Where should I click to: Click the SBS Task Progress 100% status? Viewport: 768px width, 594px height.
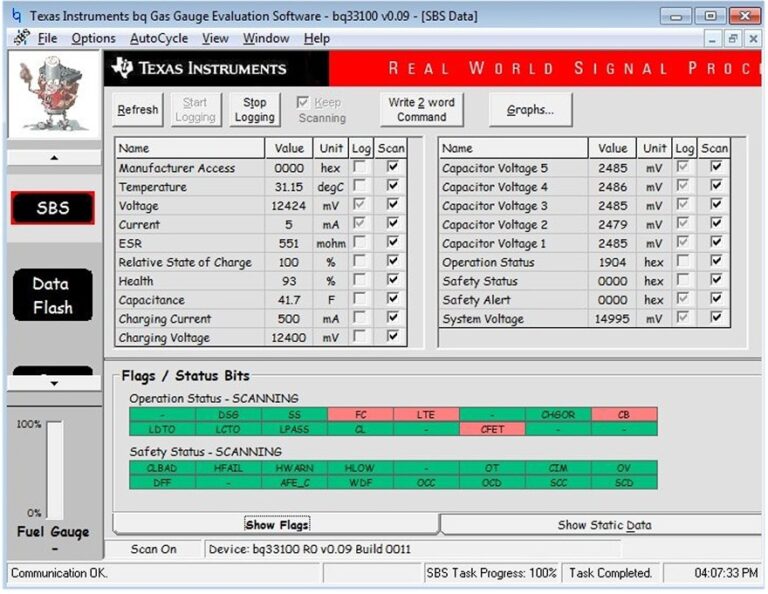click(491, 572)
